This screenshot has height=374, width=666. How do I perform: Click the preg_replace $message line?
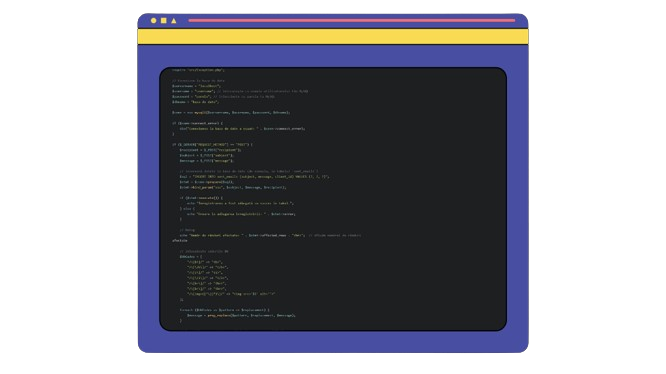[x=241, y=315]
